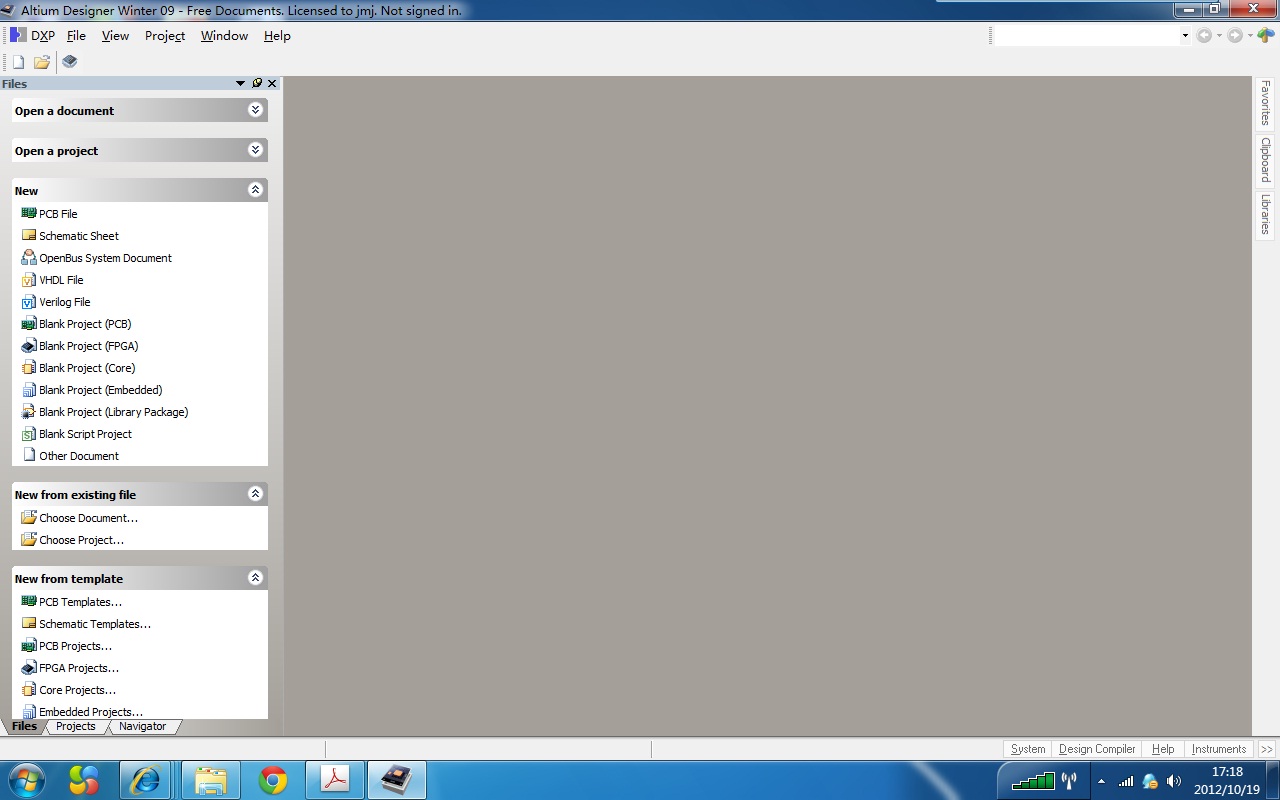
Task: Click the OpenBus System Document icon
Action: click(x=29, y=257)
